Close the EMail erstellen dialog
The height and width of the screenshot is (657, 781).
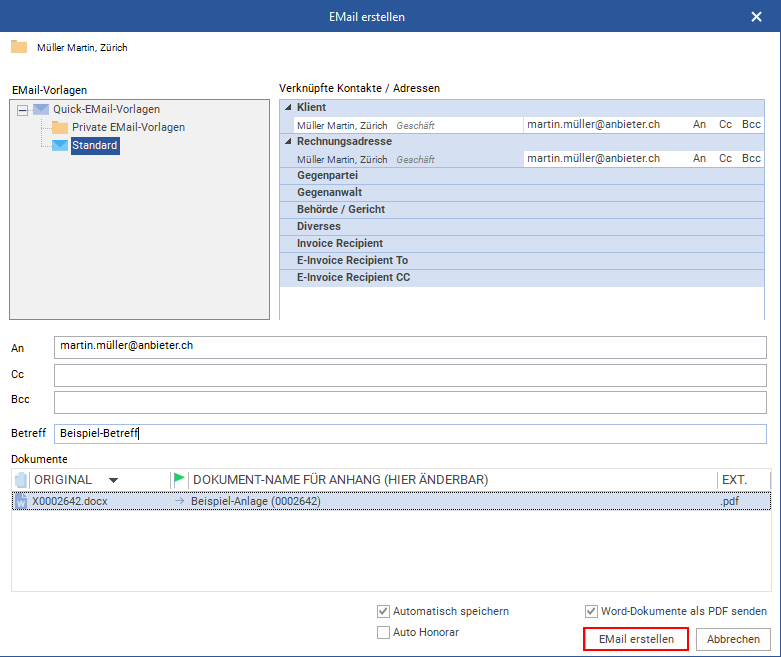coord(756,17)
